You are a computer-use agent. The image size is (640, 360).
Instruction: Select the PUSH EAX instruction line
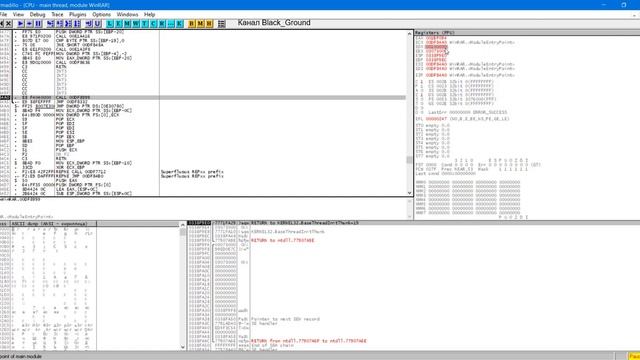pos(66,180)
